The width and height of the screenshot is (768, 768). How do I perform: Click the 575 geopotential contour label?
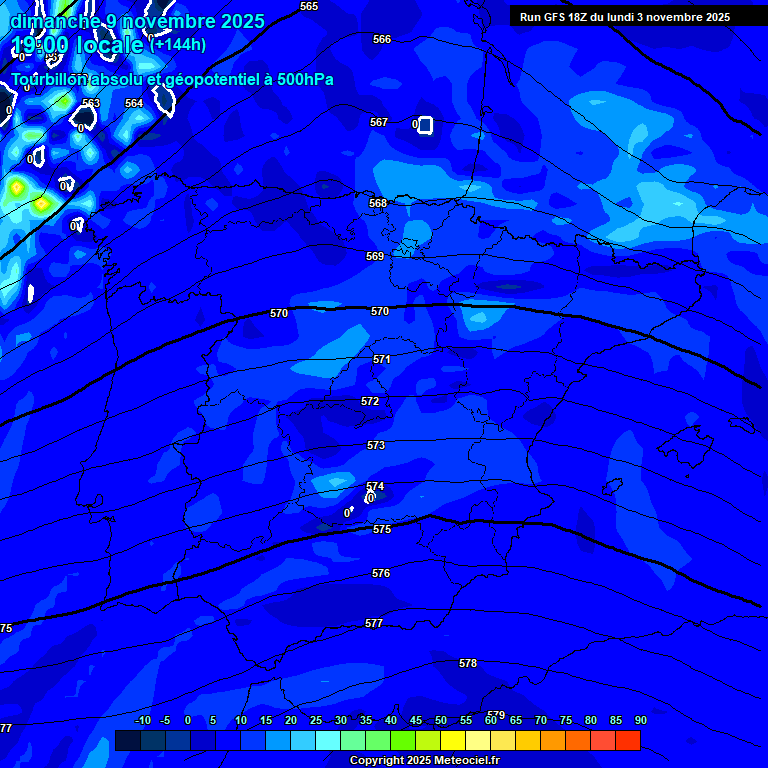point(382,529)
